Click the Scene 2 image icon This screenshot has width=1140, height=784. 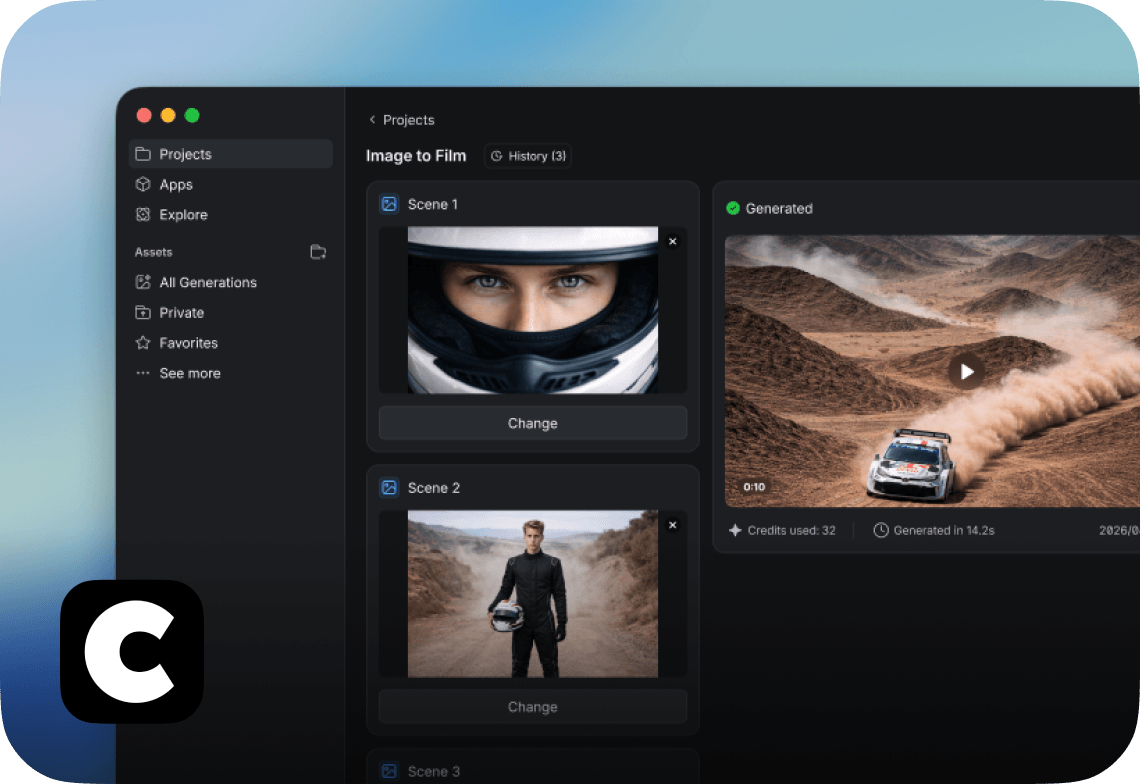coord(390,488)
